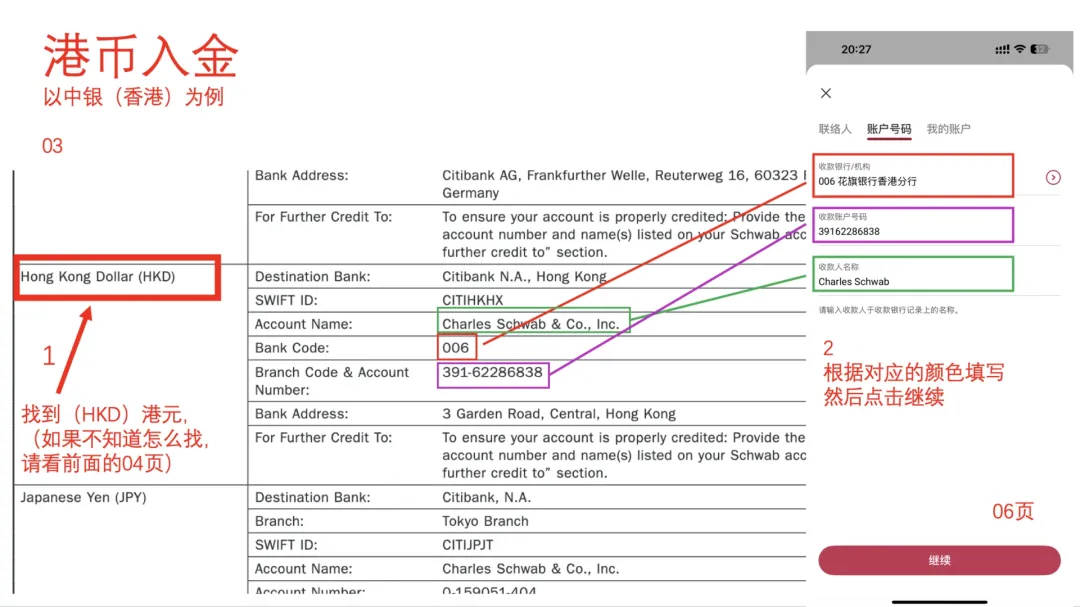1080x607 pixels.
Task: Click address 3 Garden Road, Central, Hong Kong
Action: (559, 414)
